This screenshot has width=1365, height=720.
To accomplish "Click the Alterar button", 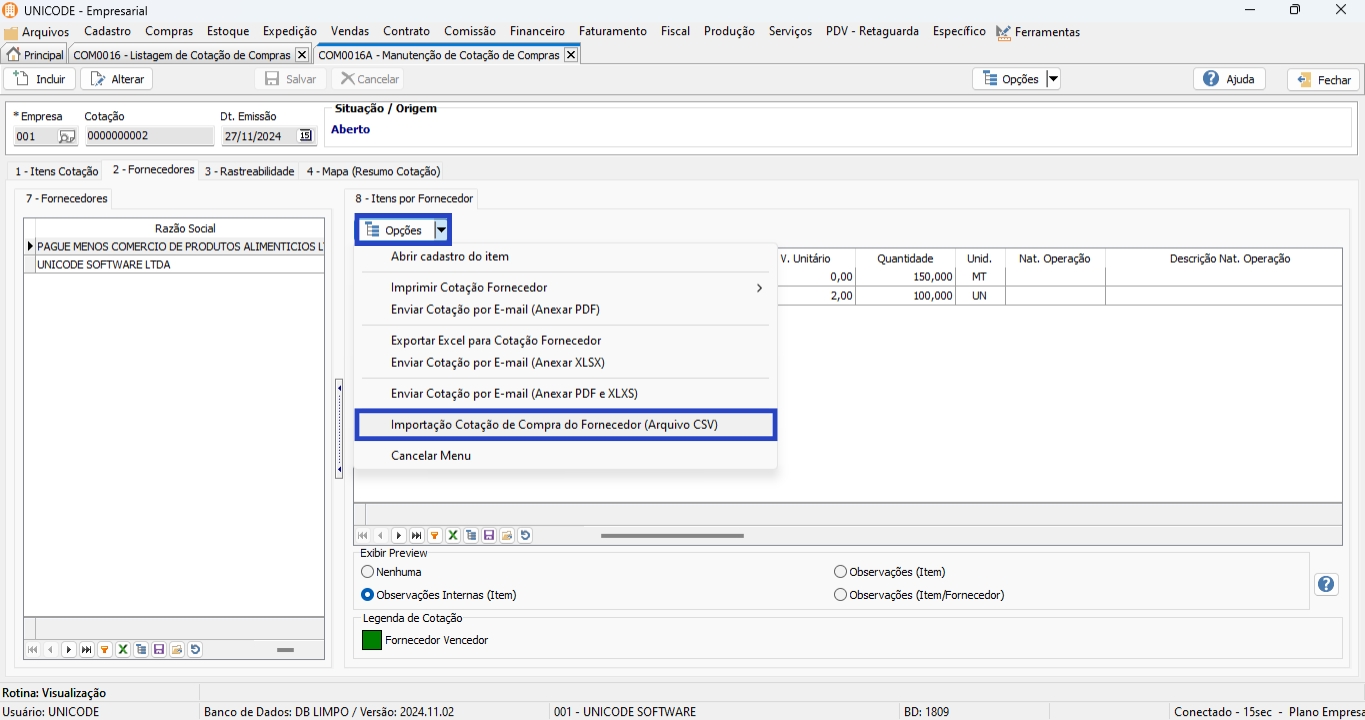I will point(117,79).
